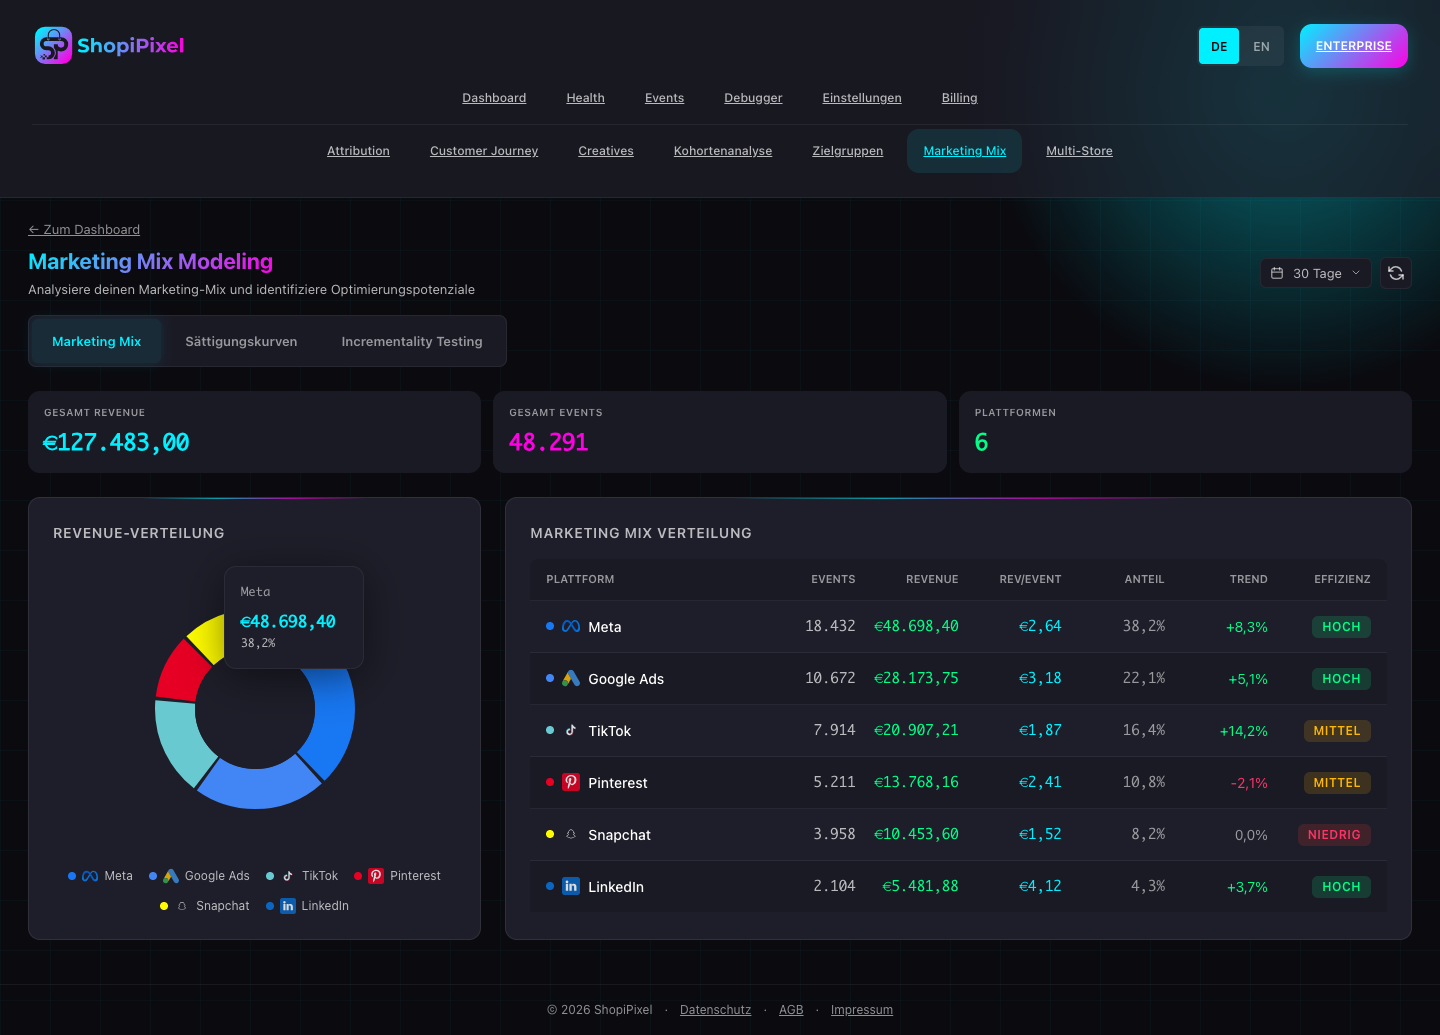Go back via Zum Dashboard link
1440x1035 pixels.
pyautogui.click(x=84, y=230)
